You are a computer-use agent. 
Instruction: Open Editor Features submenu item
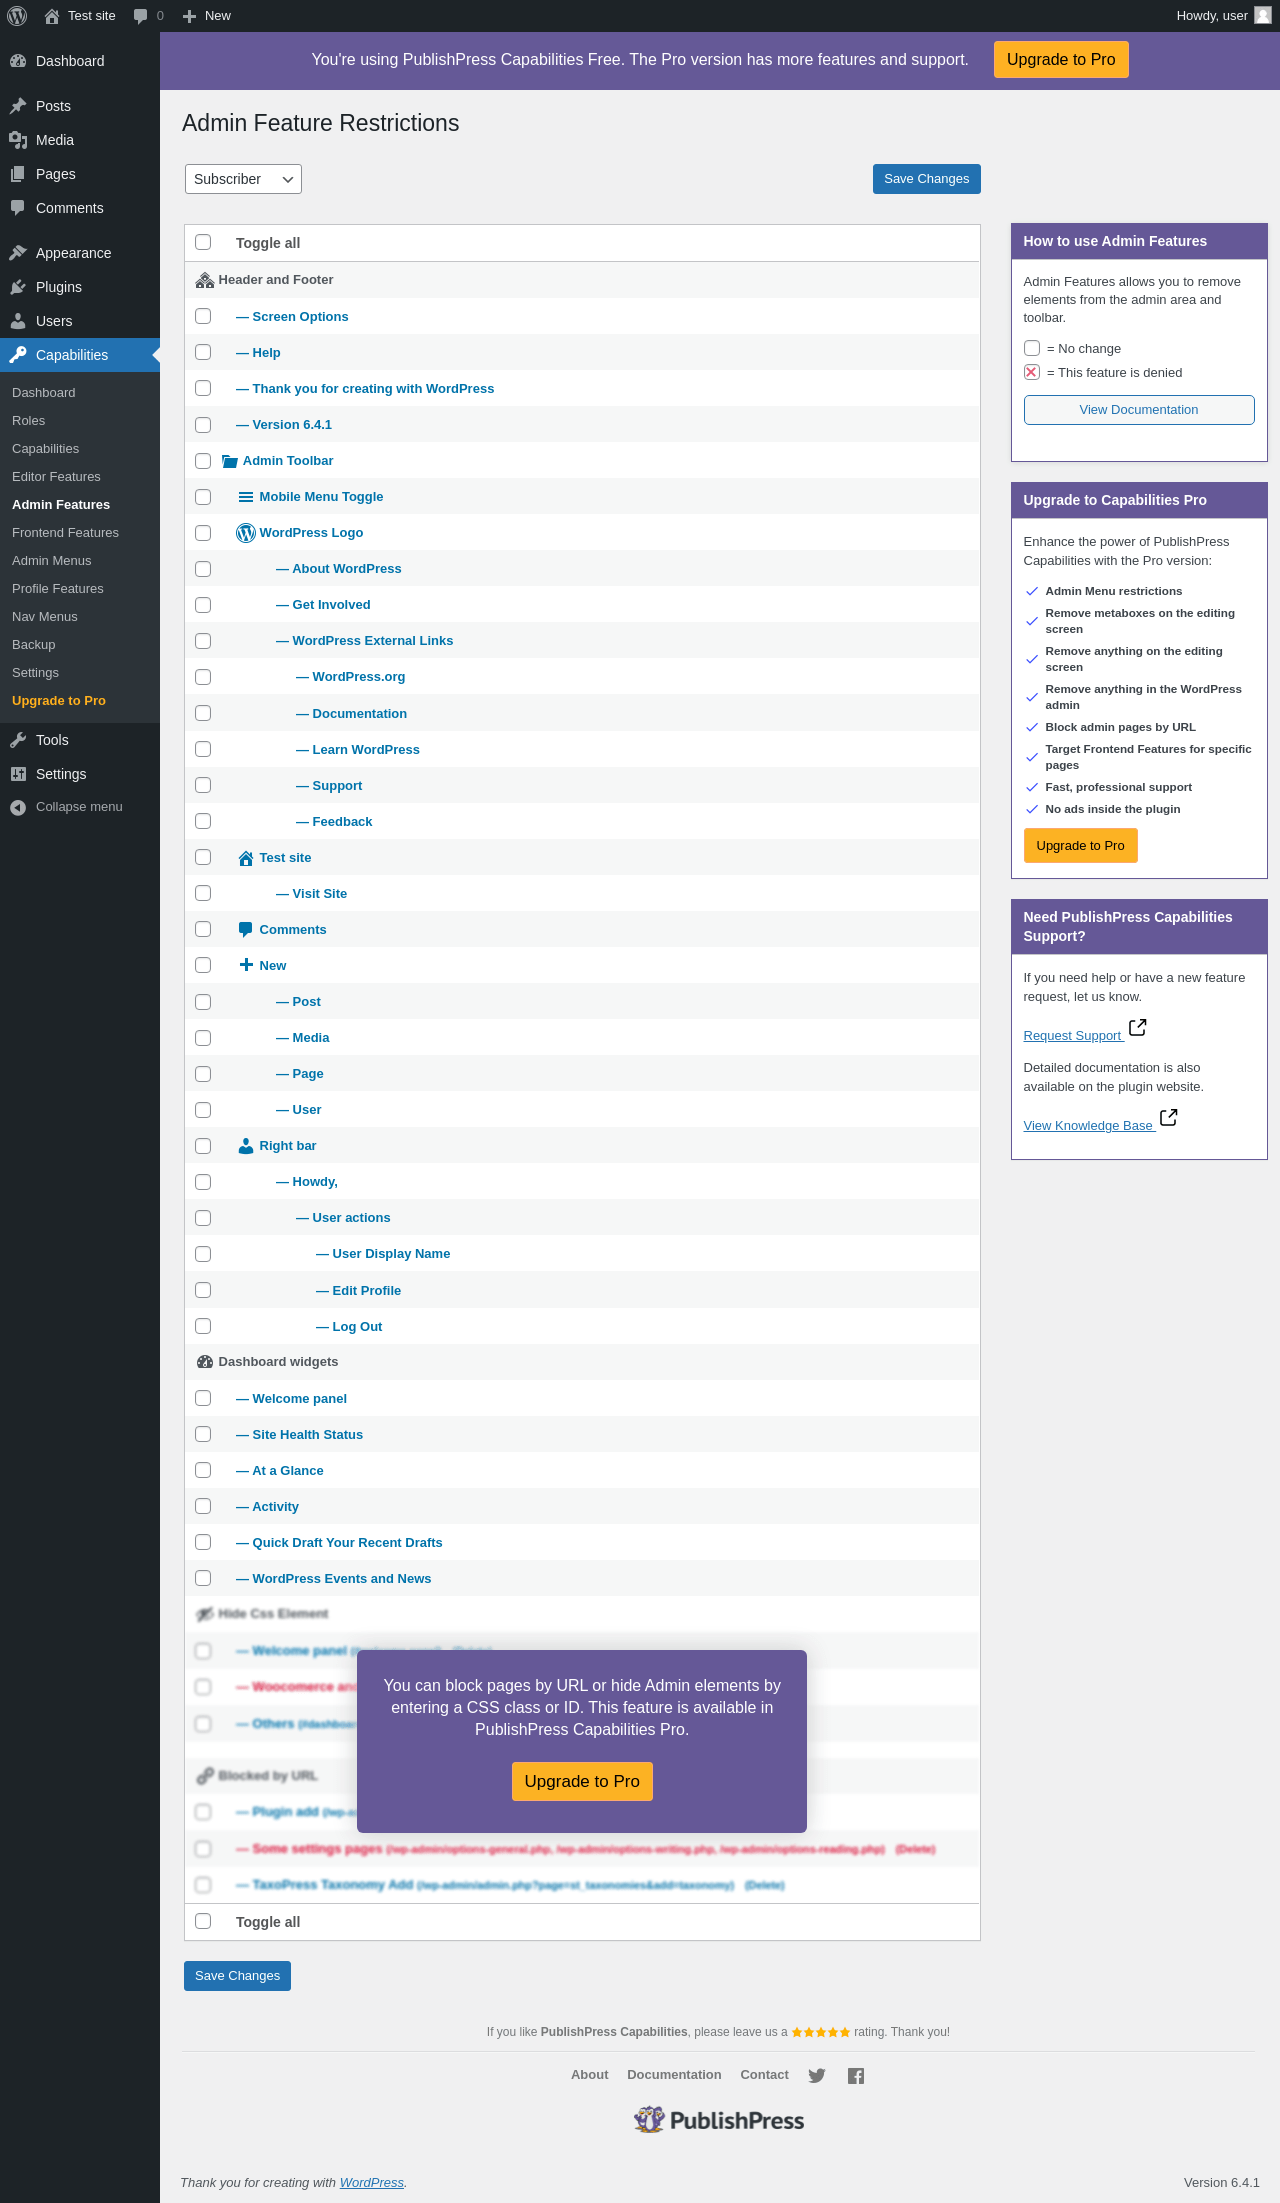tap(56, 477)
